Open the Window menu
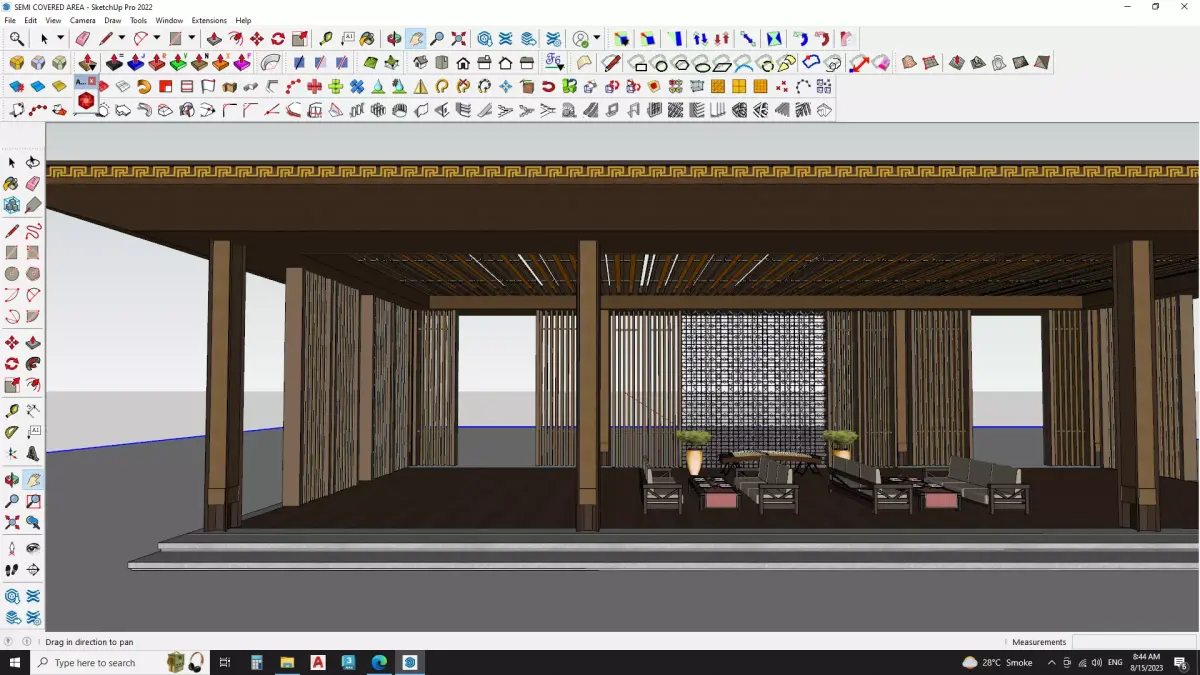Screen dimensions: 1200x675 tap(169, 20)
